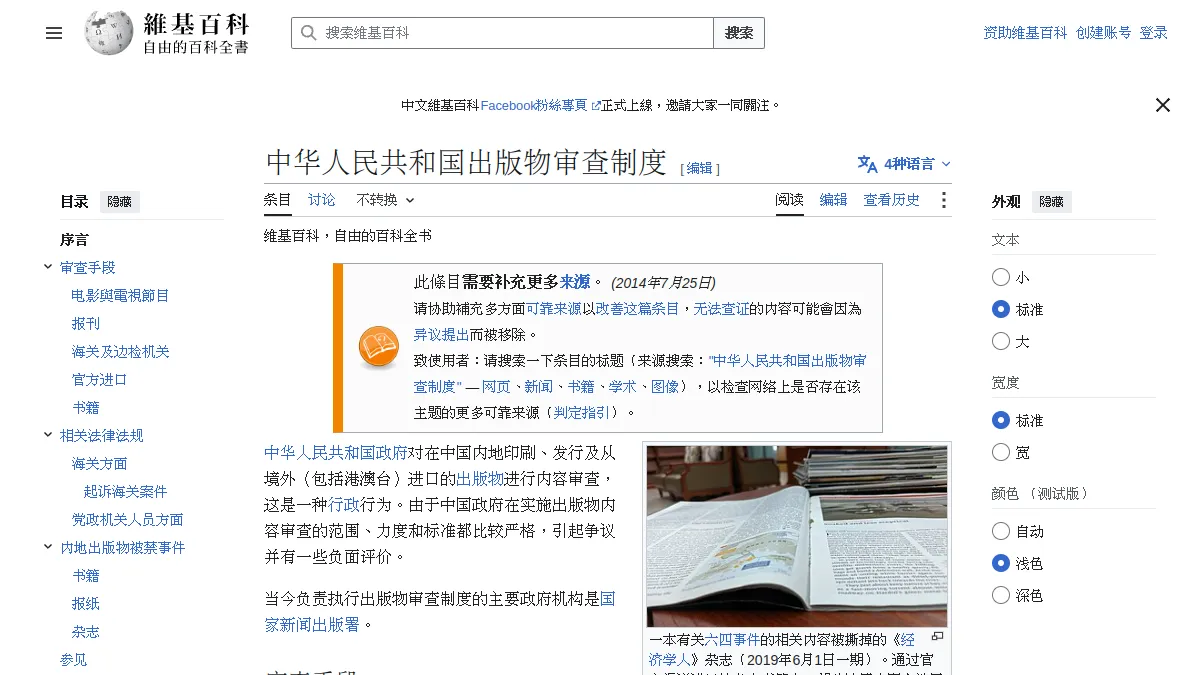Image resolution: width=1200 pixels, height=675 pixels.
Task: Go to 海关方面 in contents
Action: 99,463
